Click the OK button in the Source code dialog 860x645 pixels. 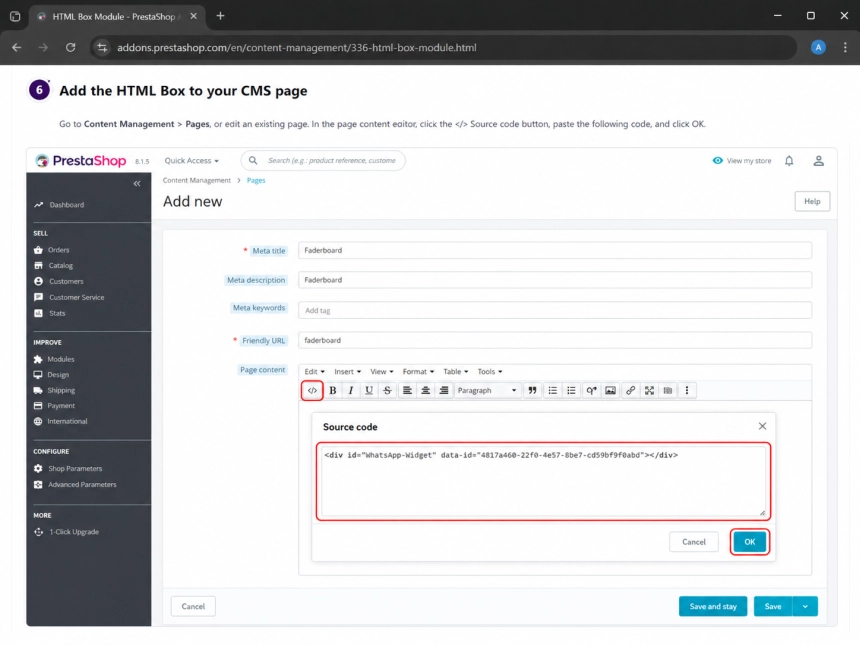click(x=749, y=542)
